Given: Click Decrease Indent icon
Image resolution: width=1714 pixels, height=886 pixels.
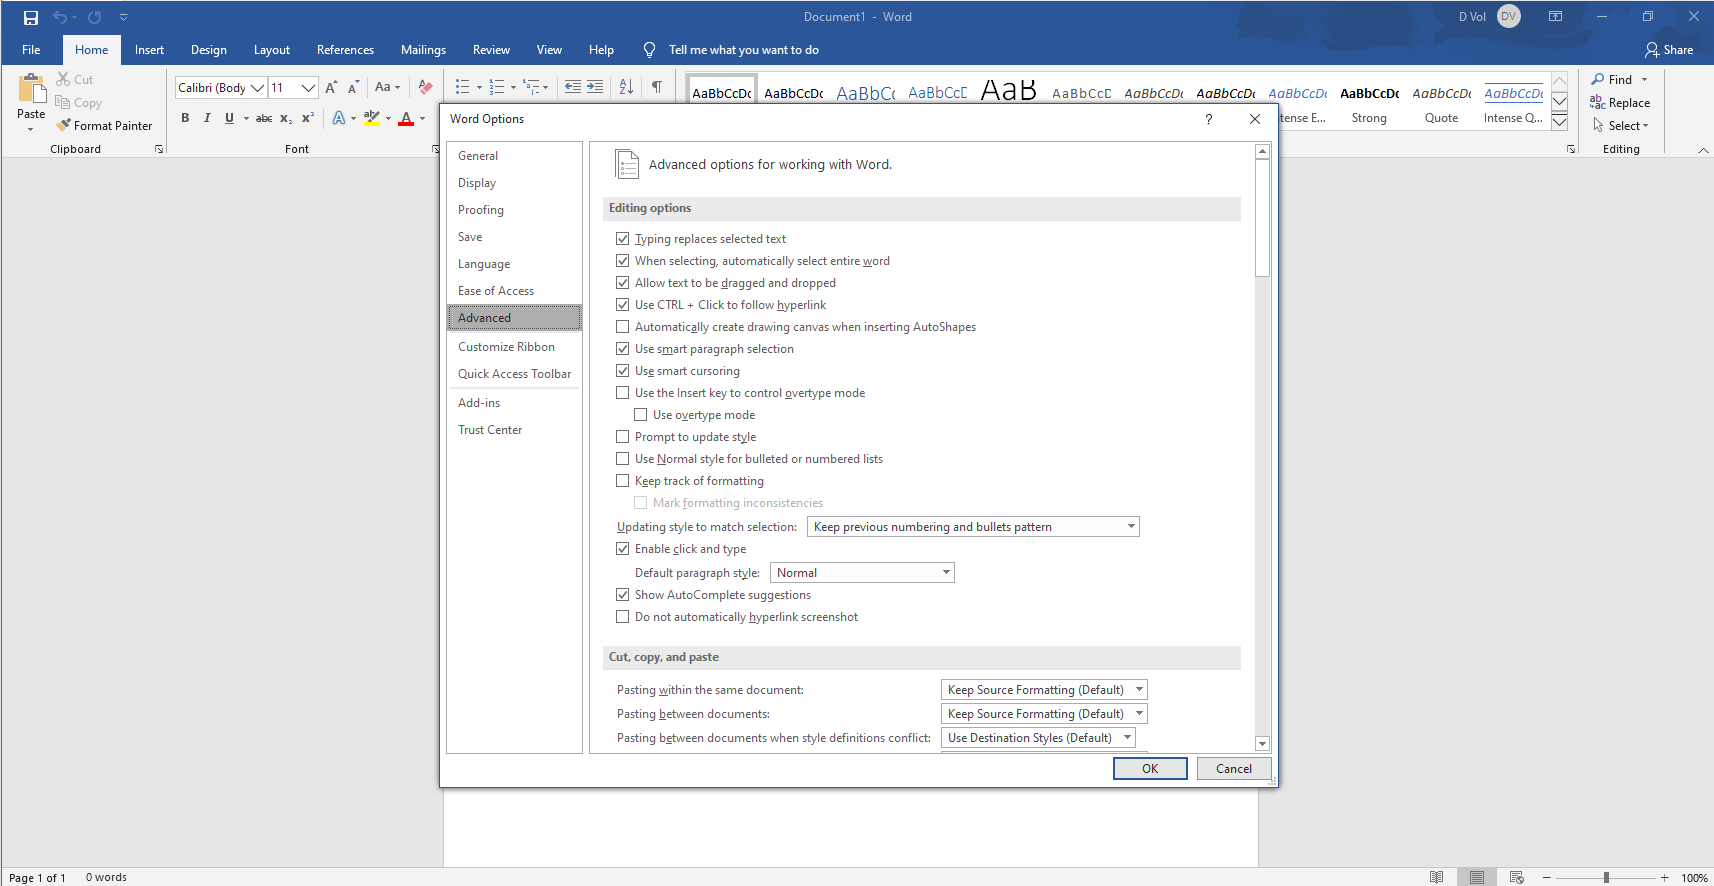Looking at the screenshot, I should 573,87.
